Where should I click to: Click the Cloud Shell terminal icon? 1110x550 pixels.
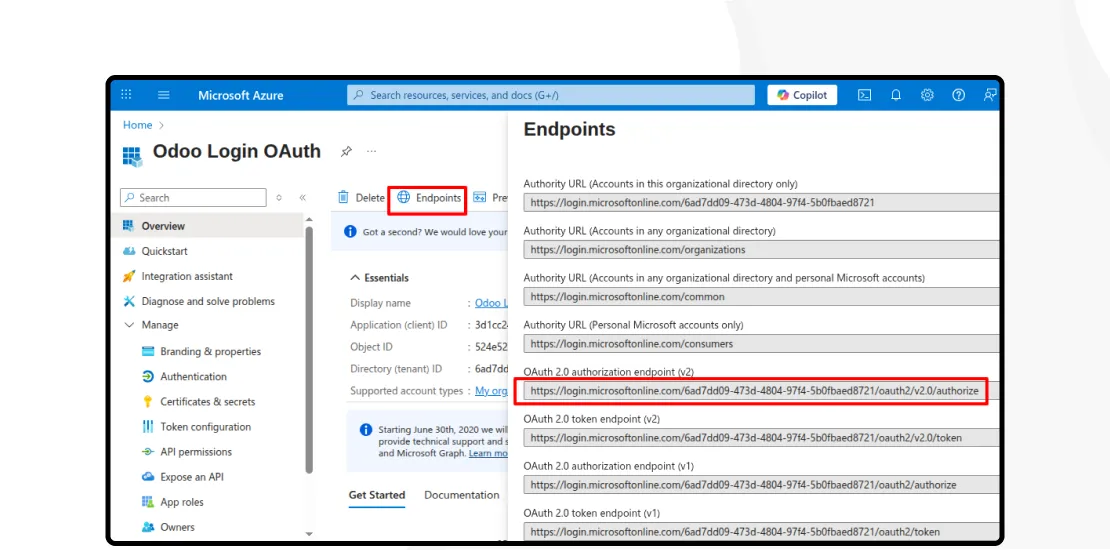pyautogui.click(x=864, y=95)
